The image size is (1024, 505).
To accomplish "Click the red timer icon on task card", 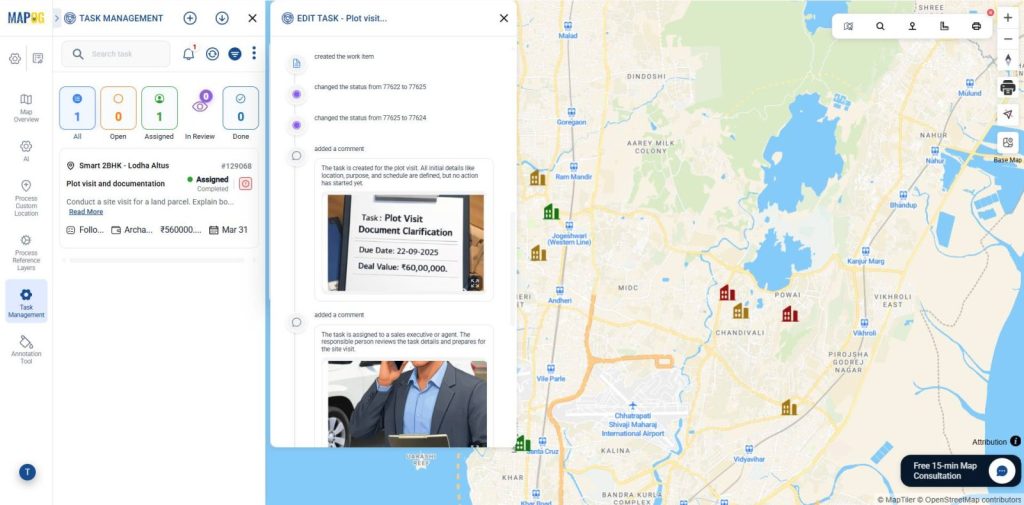I will 245,184.
